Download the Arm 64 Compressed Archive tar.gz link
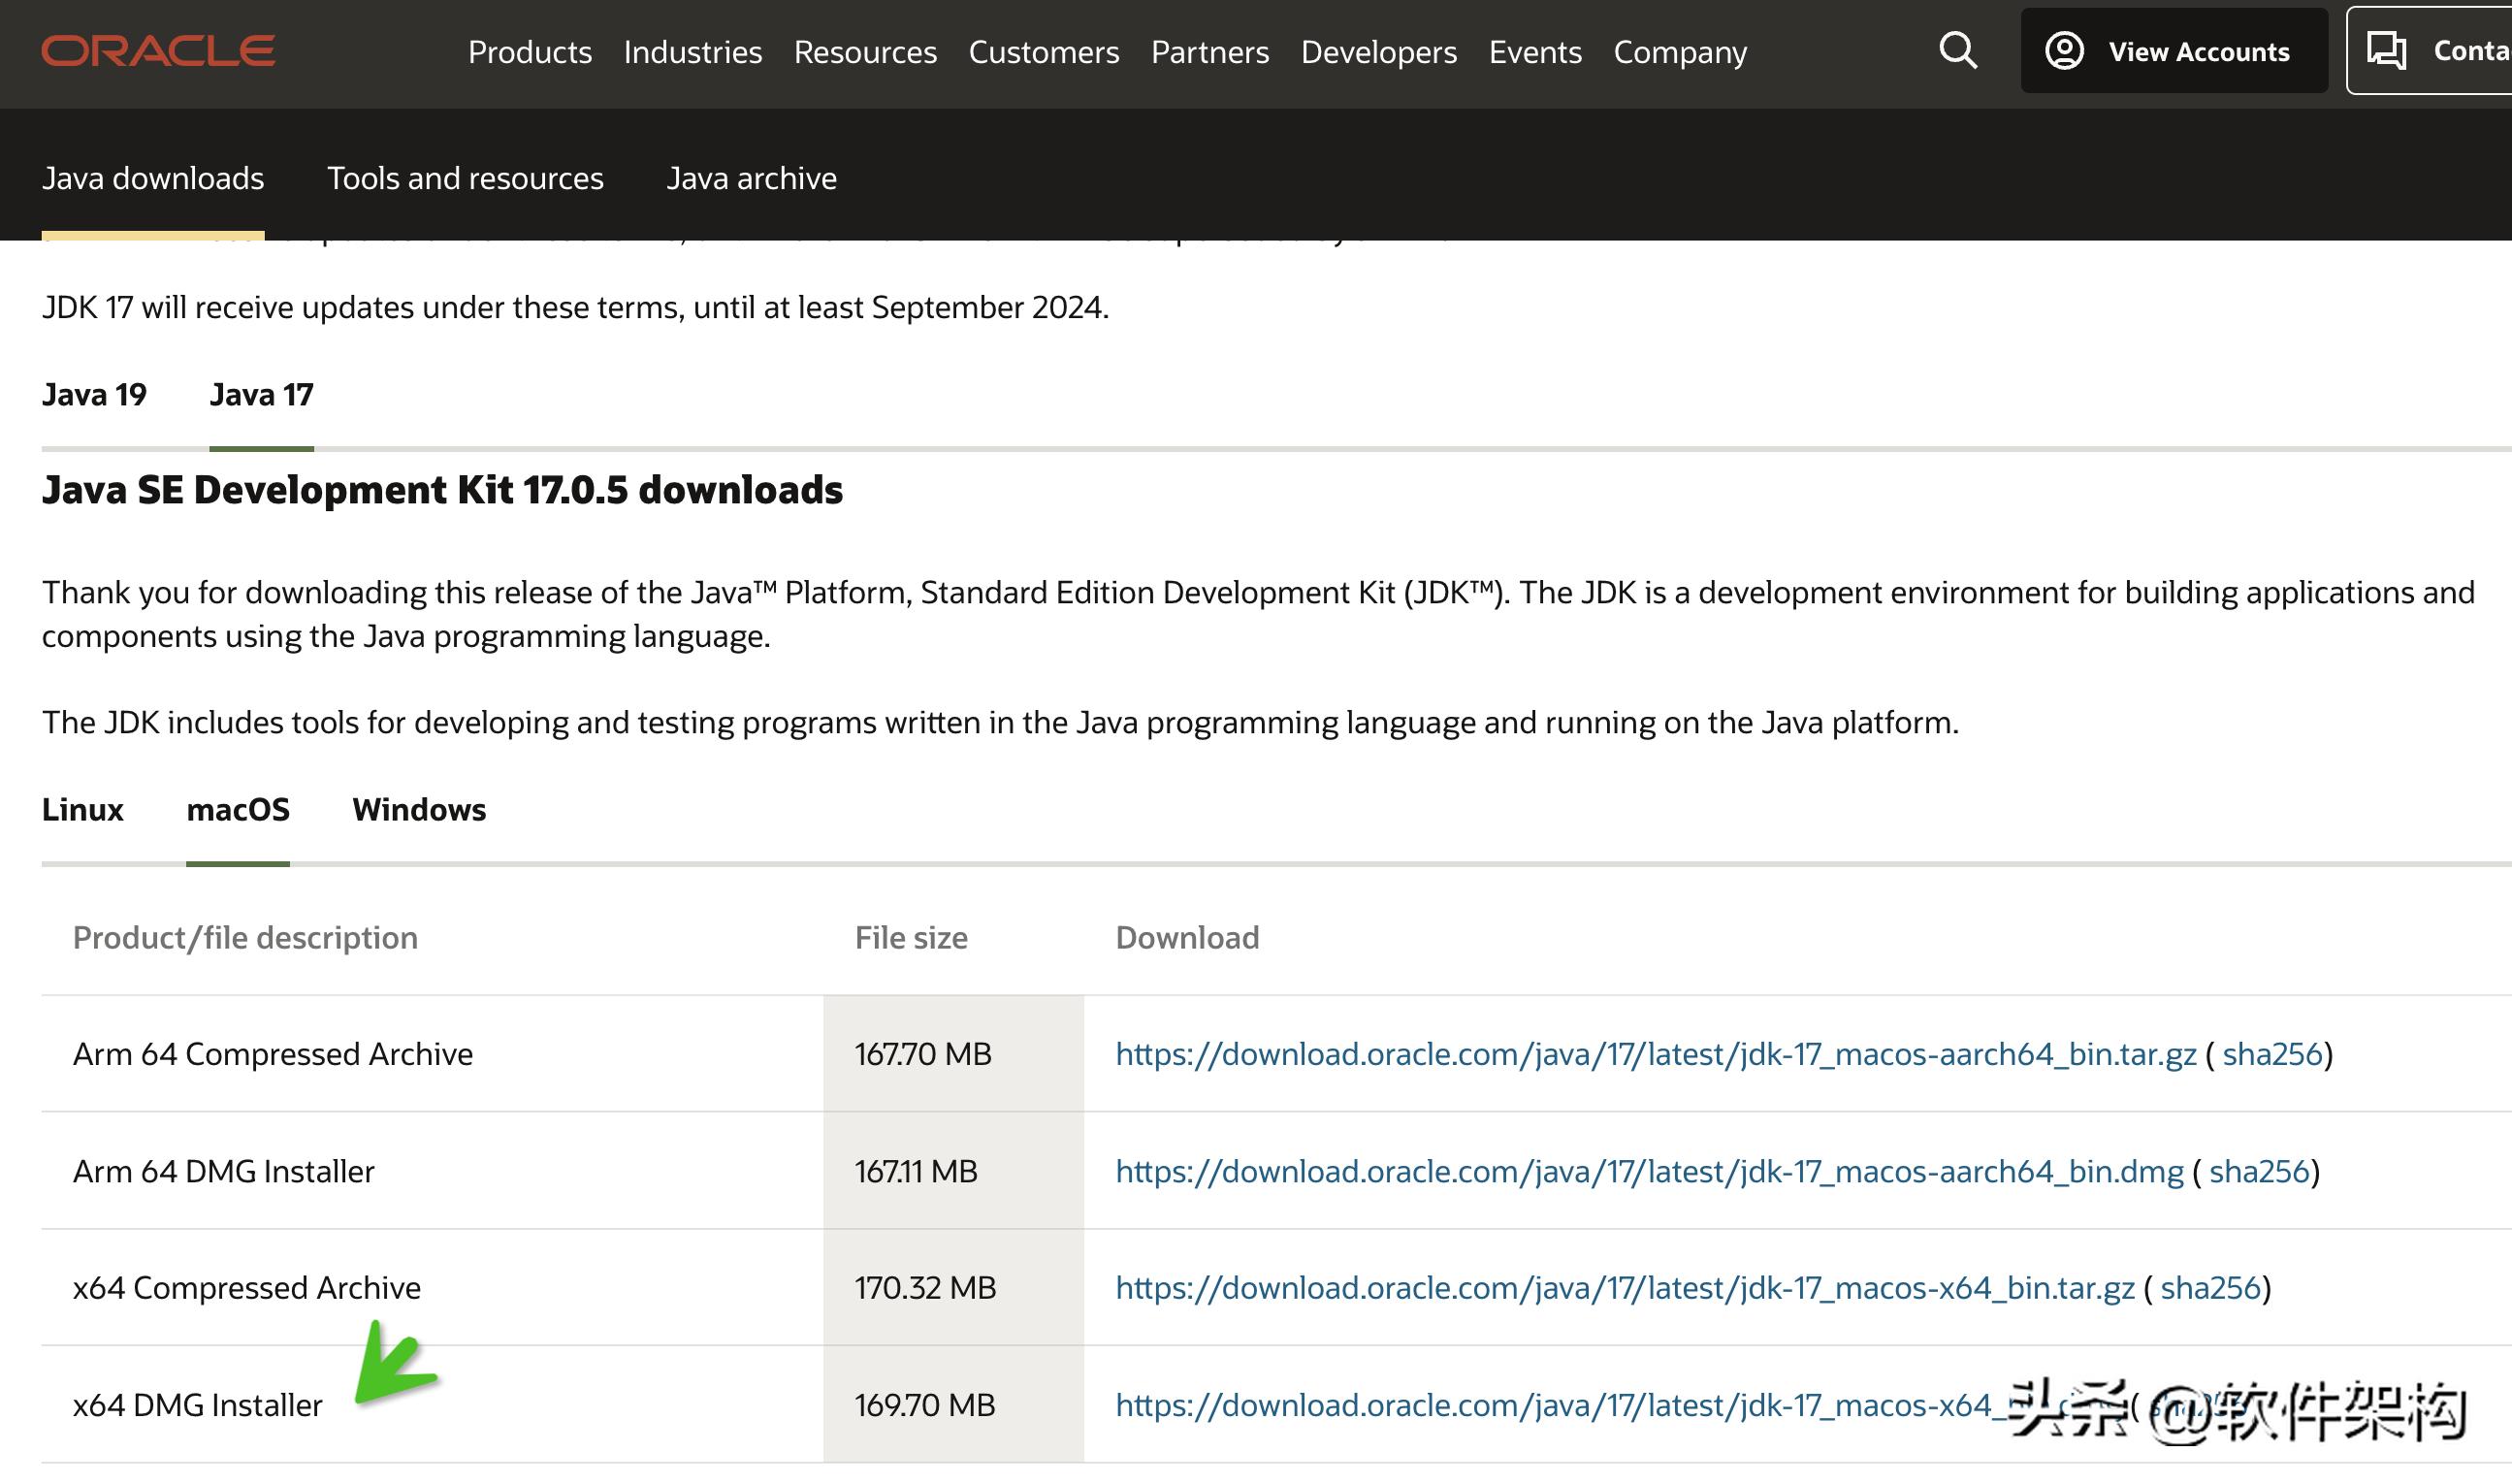Image resolution: width=2512 pixels, height=1484 pixels. (1655, 1054)
